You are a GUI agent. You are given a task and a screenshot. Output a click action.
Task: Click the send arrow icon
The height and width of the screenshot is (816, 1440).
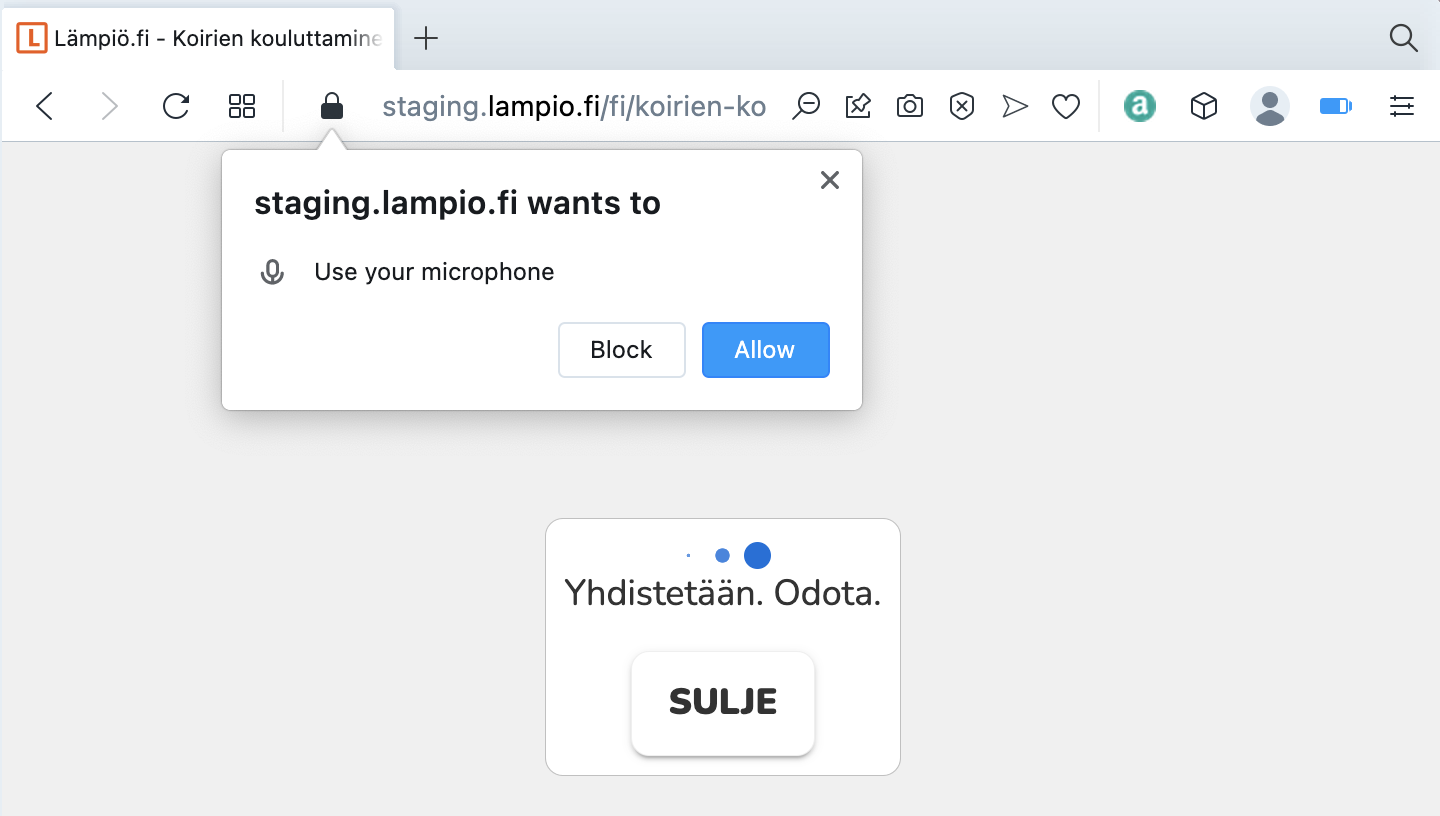point(1015,106)
